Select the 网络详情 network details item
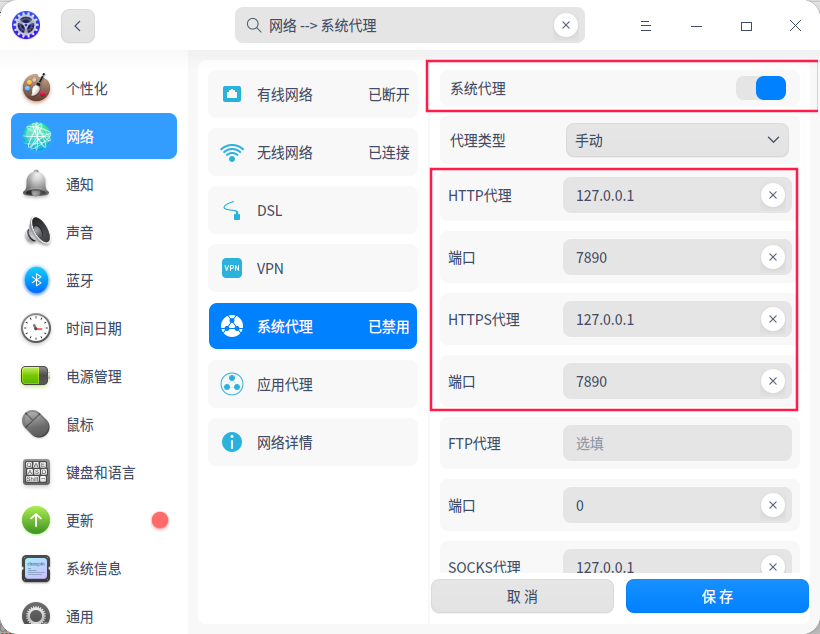The width and height of the screenshot is (820, 634). coord(312,442)
